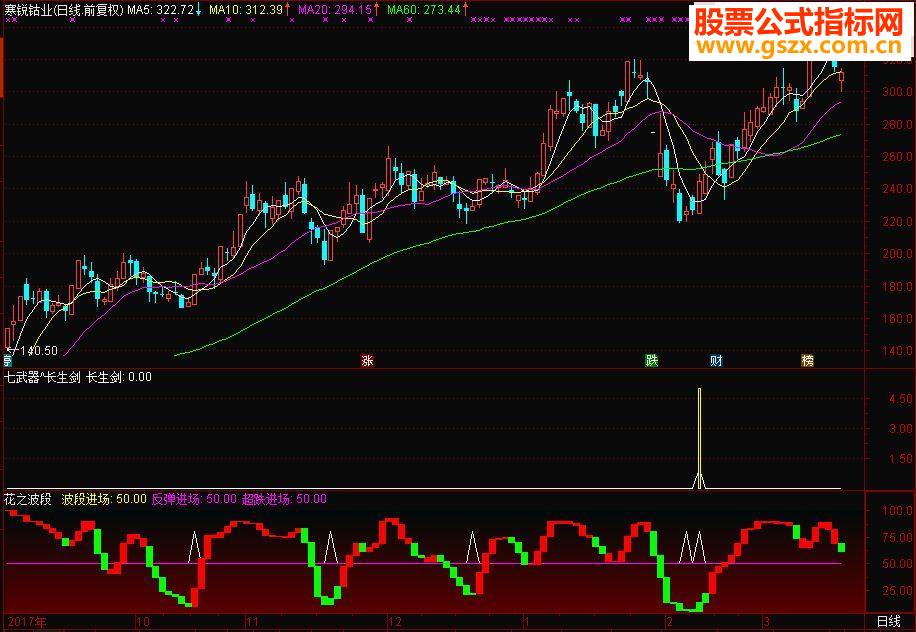Click the yellow spike on 长生剑 indicator
The image size is (916, 632).
699,438
